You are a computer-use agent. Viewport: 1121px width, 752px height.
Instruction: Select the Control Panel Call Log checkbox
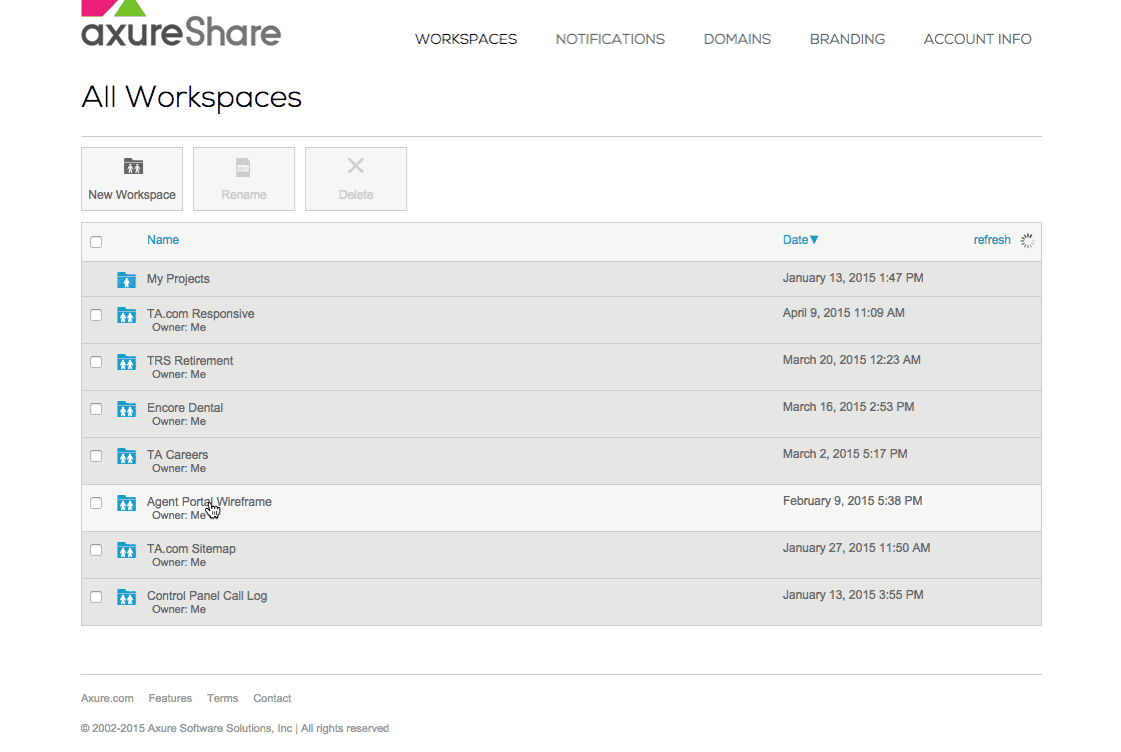95,596
